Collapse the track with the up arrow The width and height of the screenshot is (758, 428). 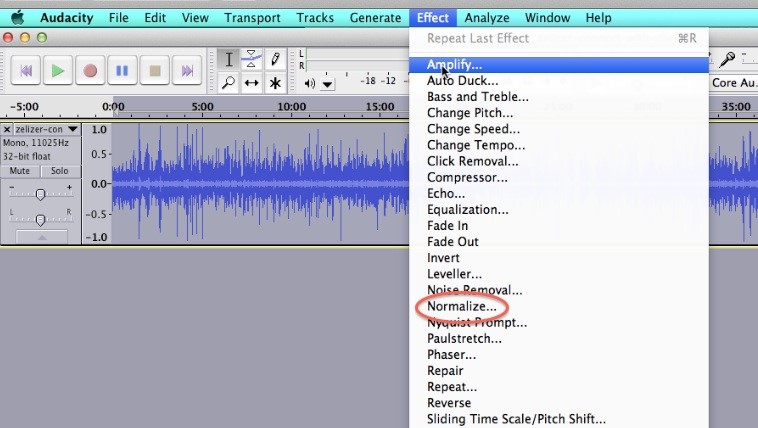tap(42, 237)
